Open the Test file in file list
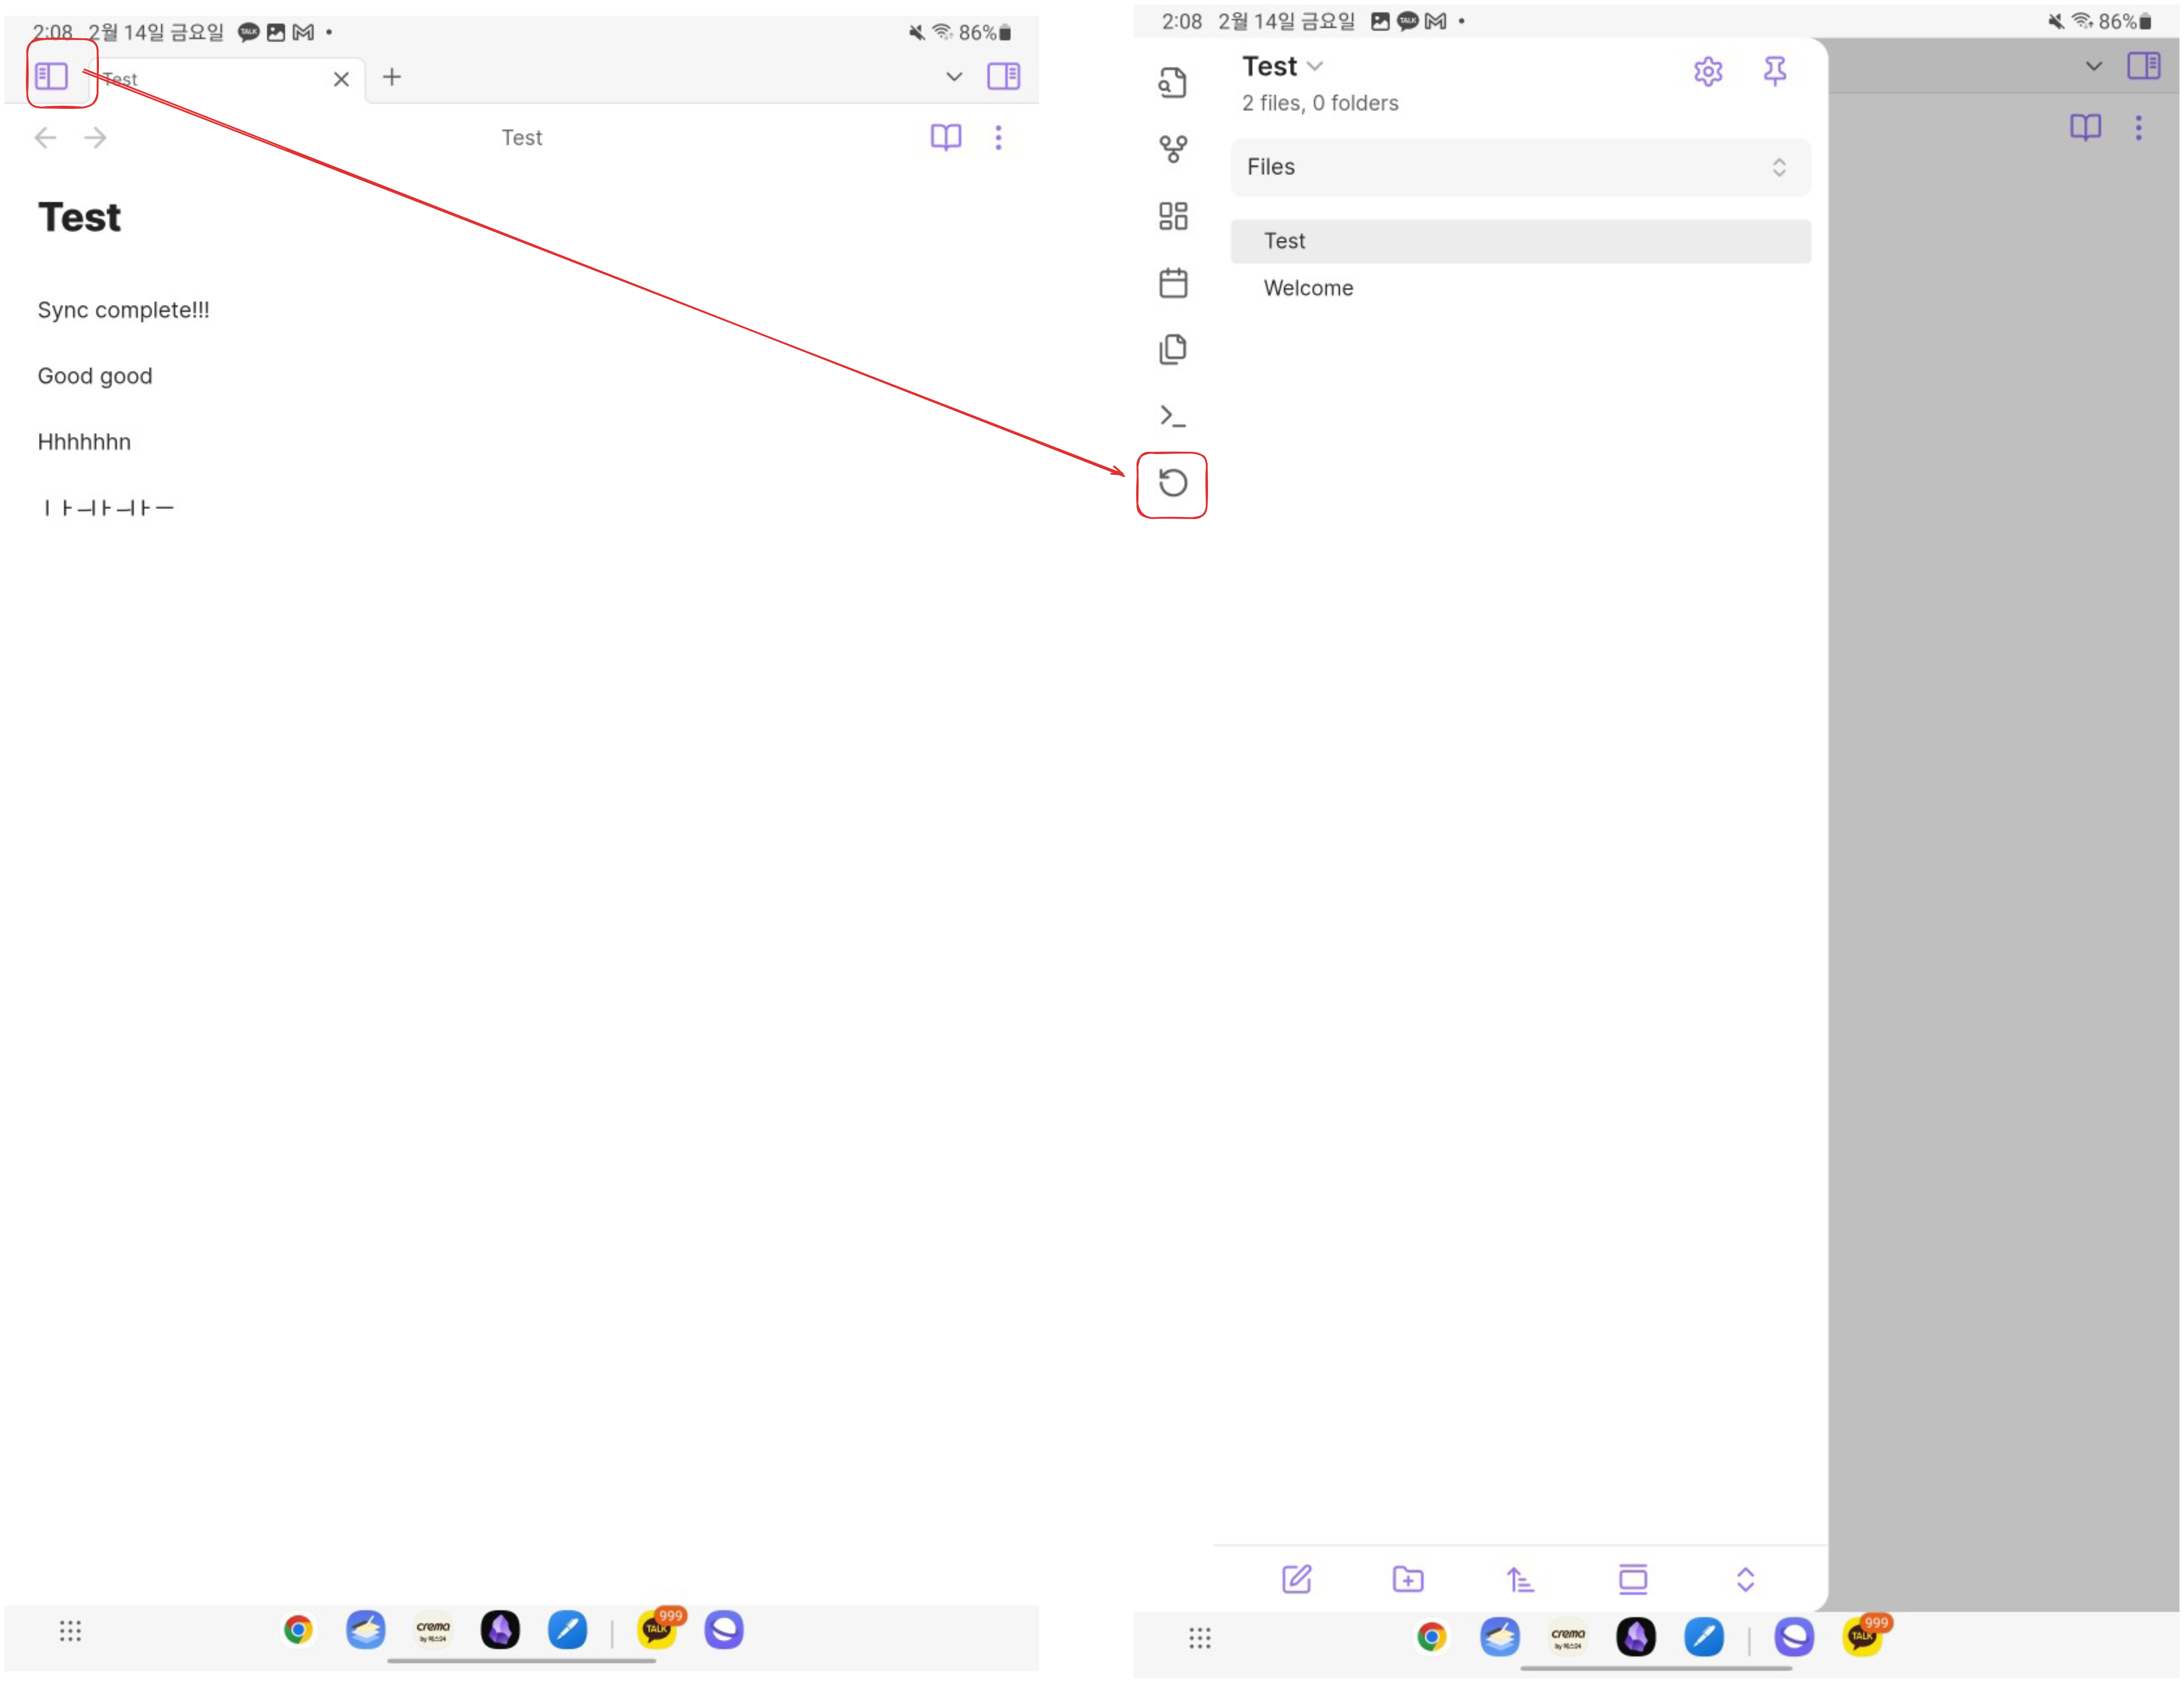Viewport: 2184px width, 1683px height. coord(1520,241)
